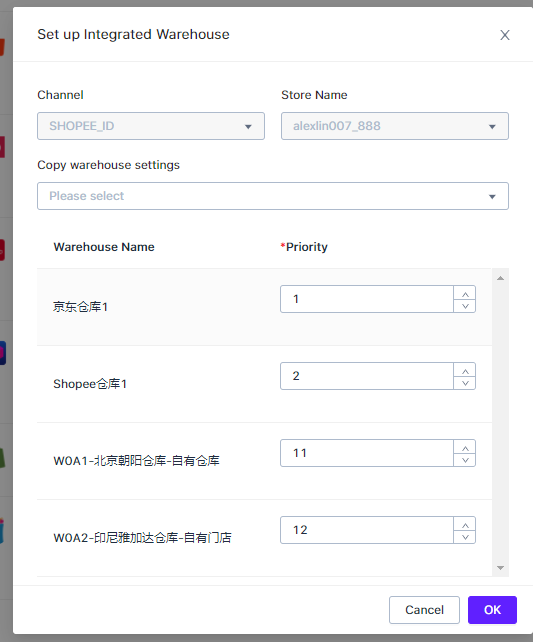The height and width of the screenshot is (642, 533).
Task: Increase priority for Shopee仓库1
Action: [x=465, y=370]
